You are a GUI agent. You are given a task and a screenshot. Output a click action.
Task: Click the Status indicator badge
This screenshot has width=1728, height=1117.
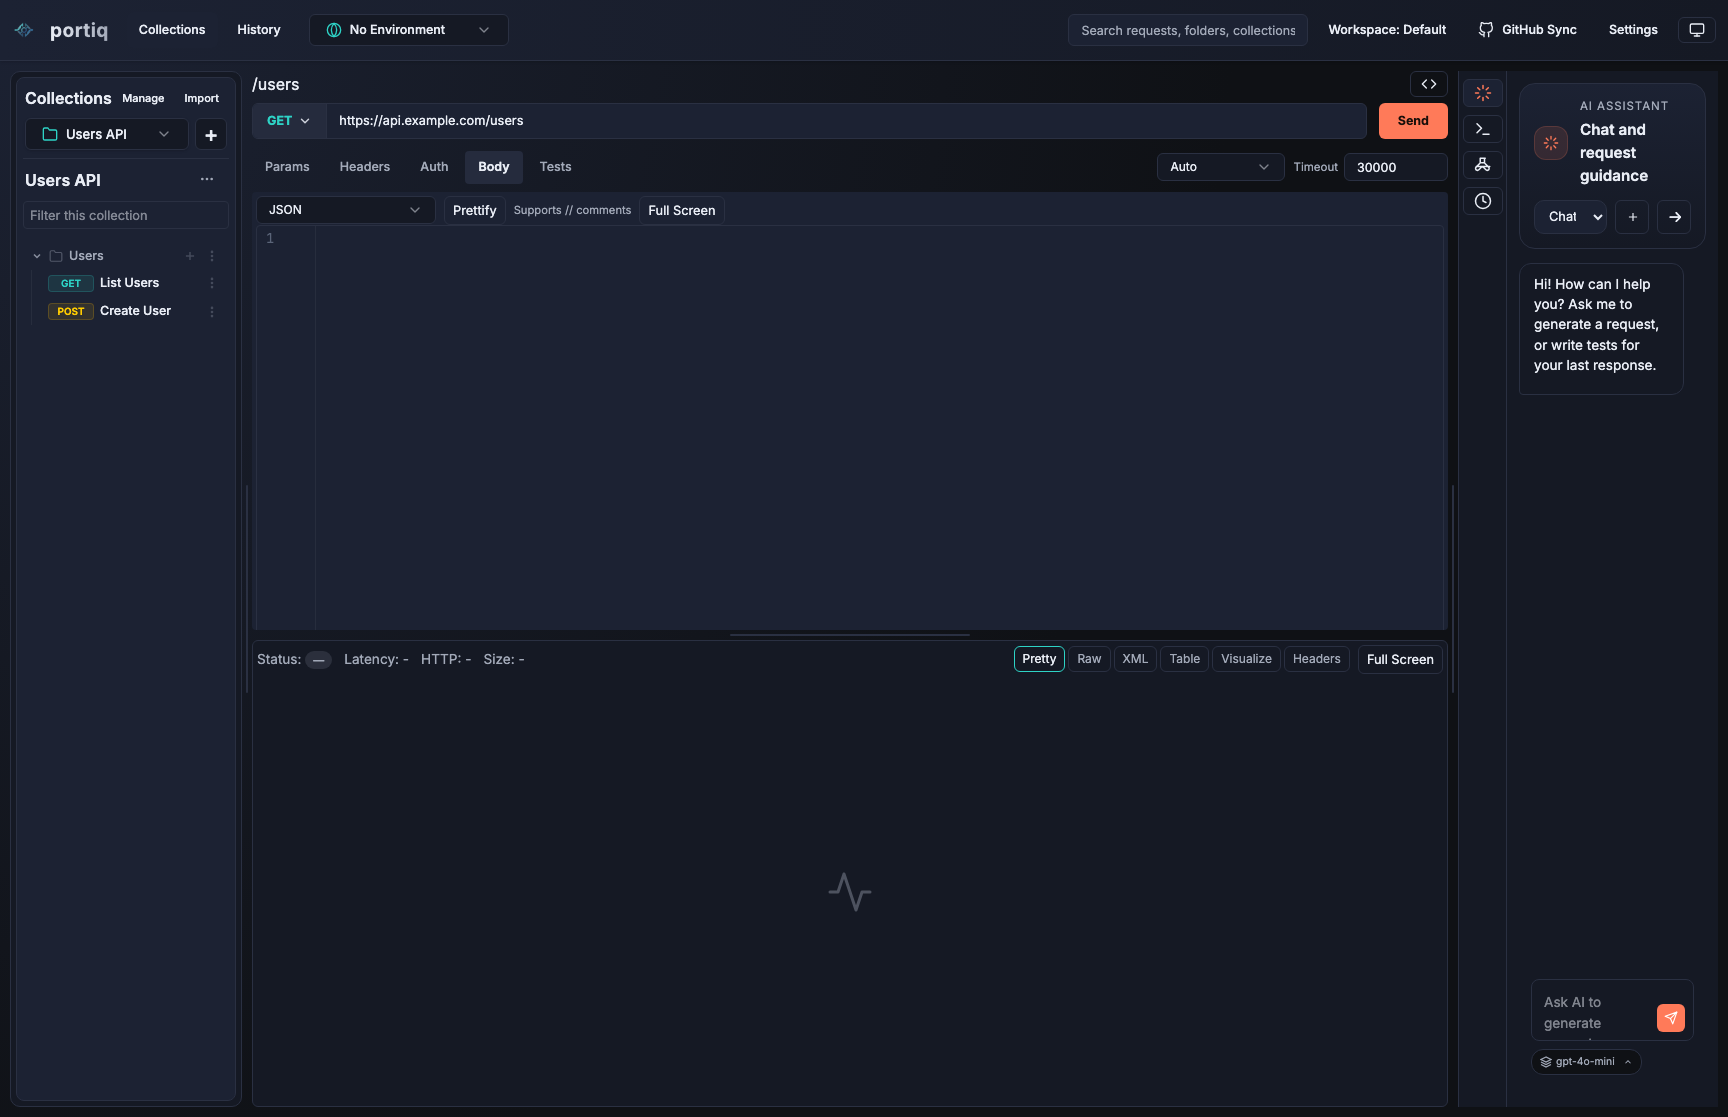click(319, 660)
